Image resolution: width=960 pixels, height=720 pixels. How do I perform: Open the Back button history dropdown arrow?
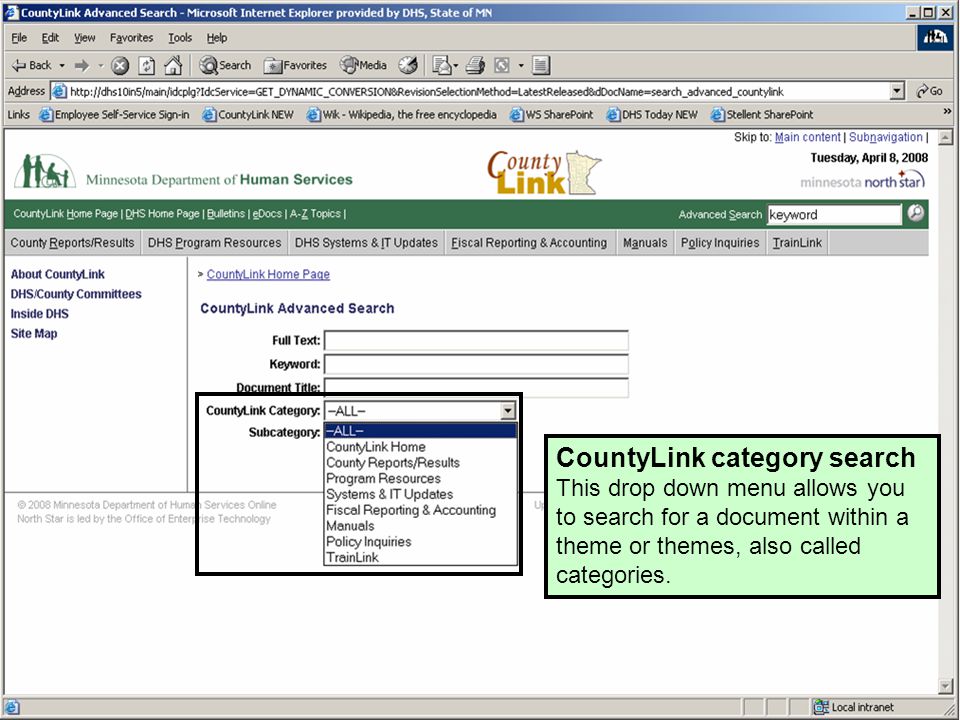62,66
